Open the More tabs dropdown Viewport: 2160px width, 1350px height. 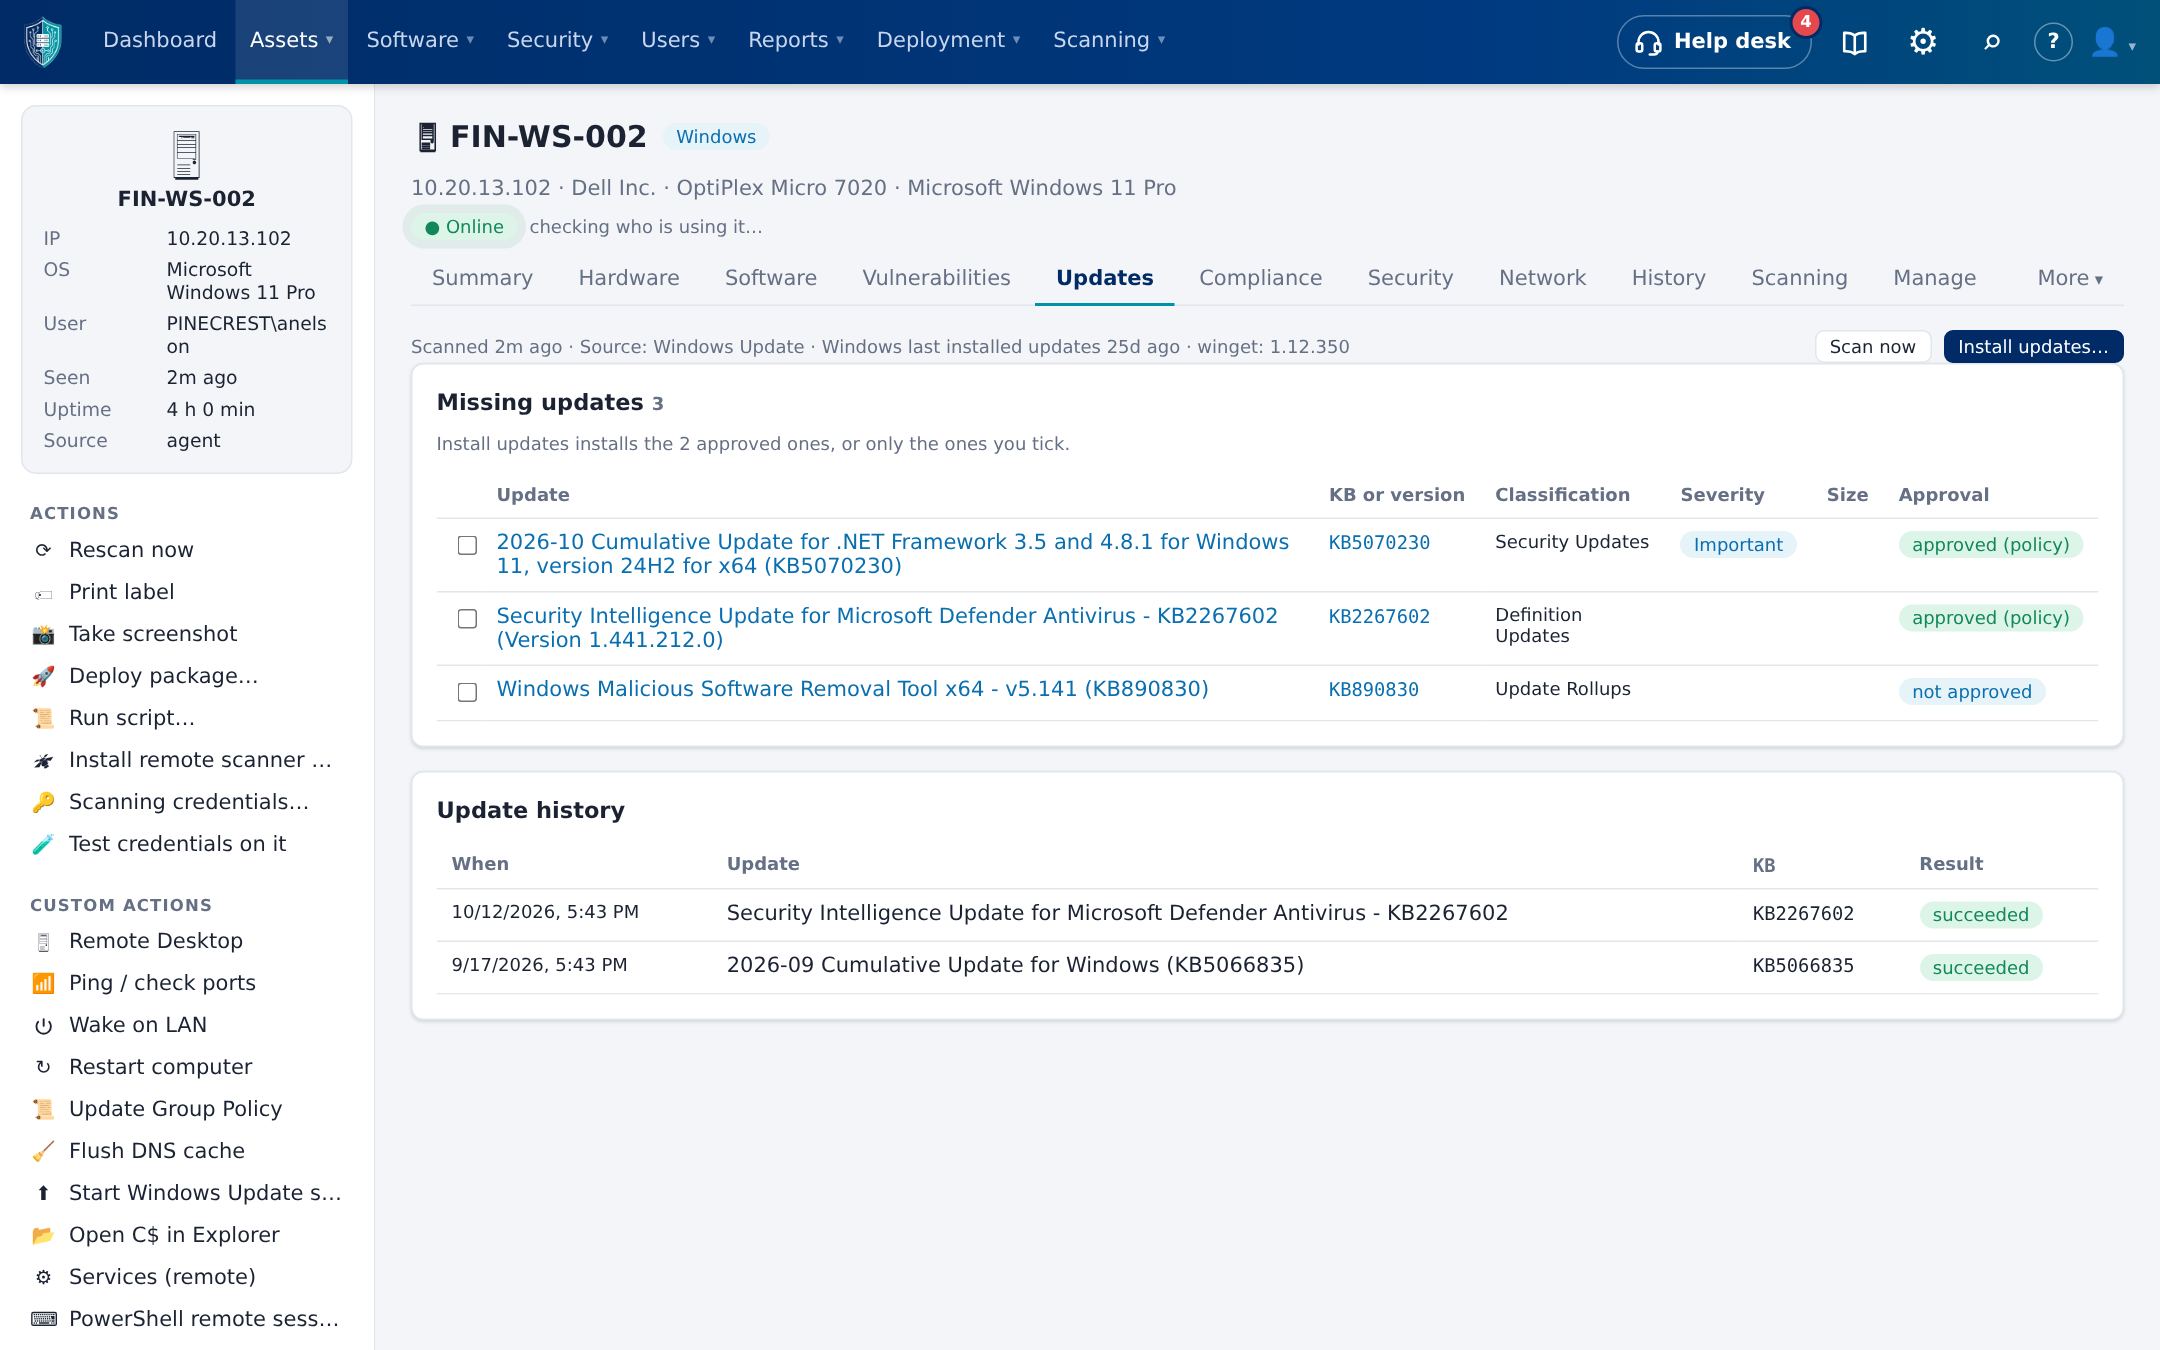2070,278
